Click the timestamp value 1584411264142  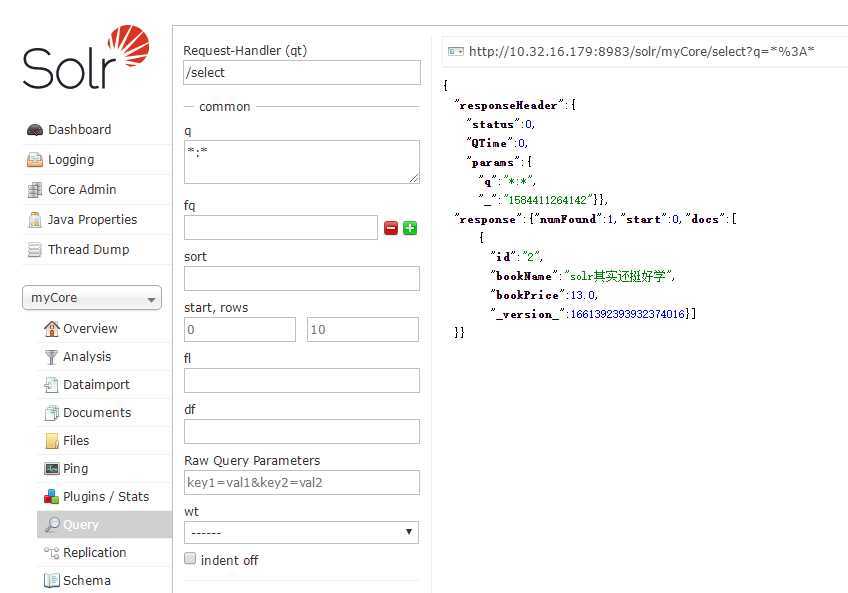(x=547, y=200)
